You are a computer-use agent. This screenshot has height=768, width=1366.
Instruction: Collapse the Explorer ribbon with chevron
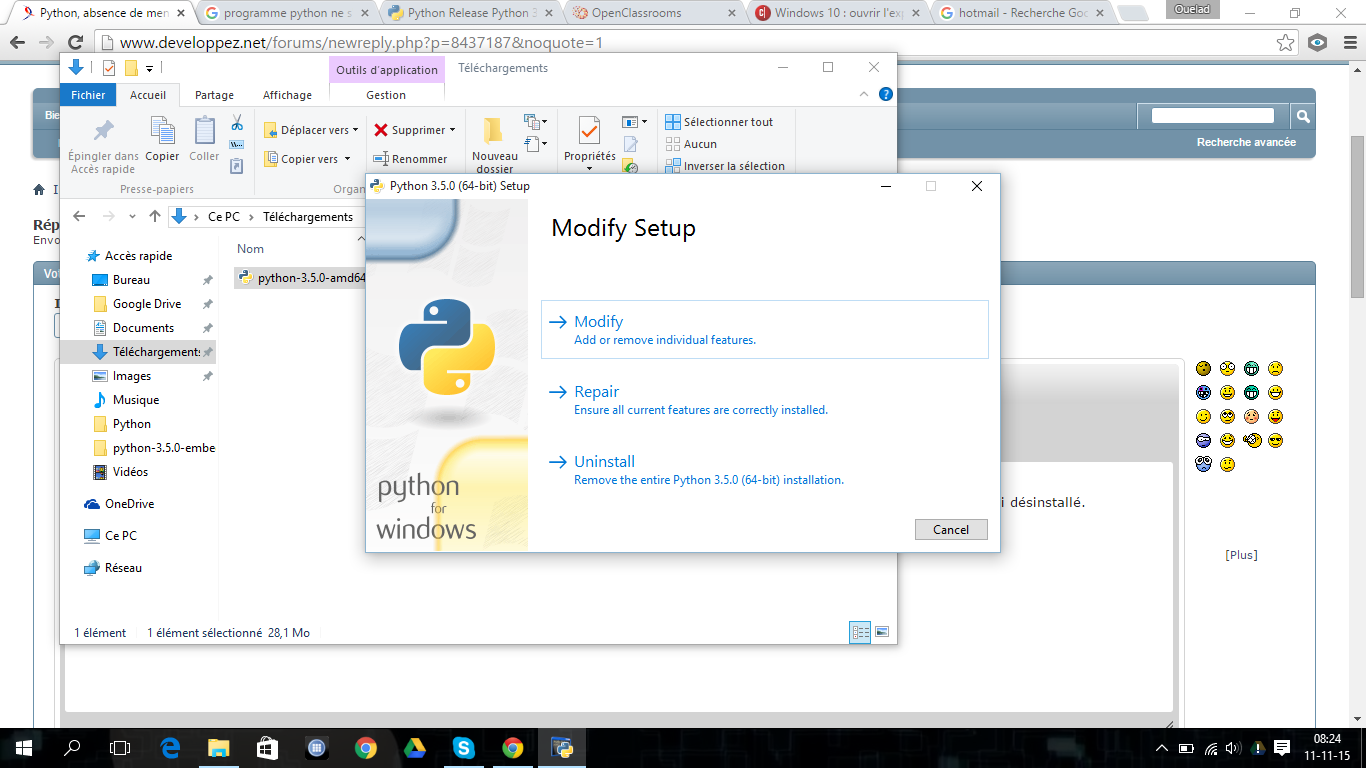[865, 94]
